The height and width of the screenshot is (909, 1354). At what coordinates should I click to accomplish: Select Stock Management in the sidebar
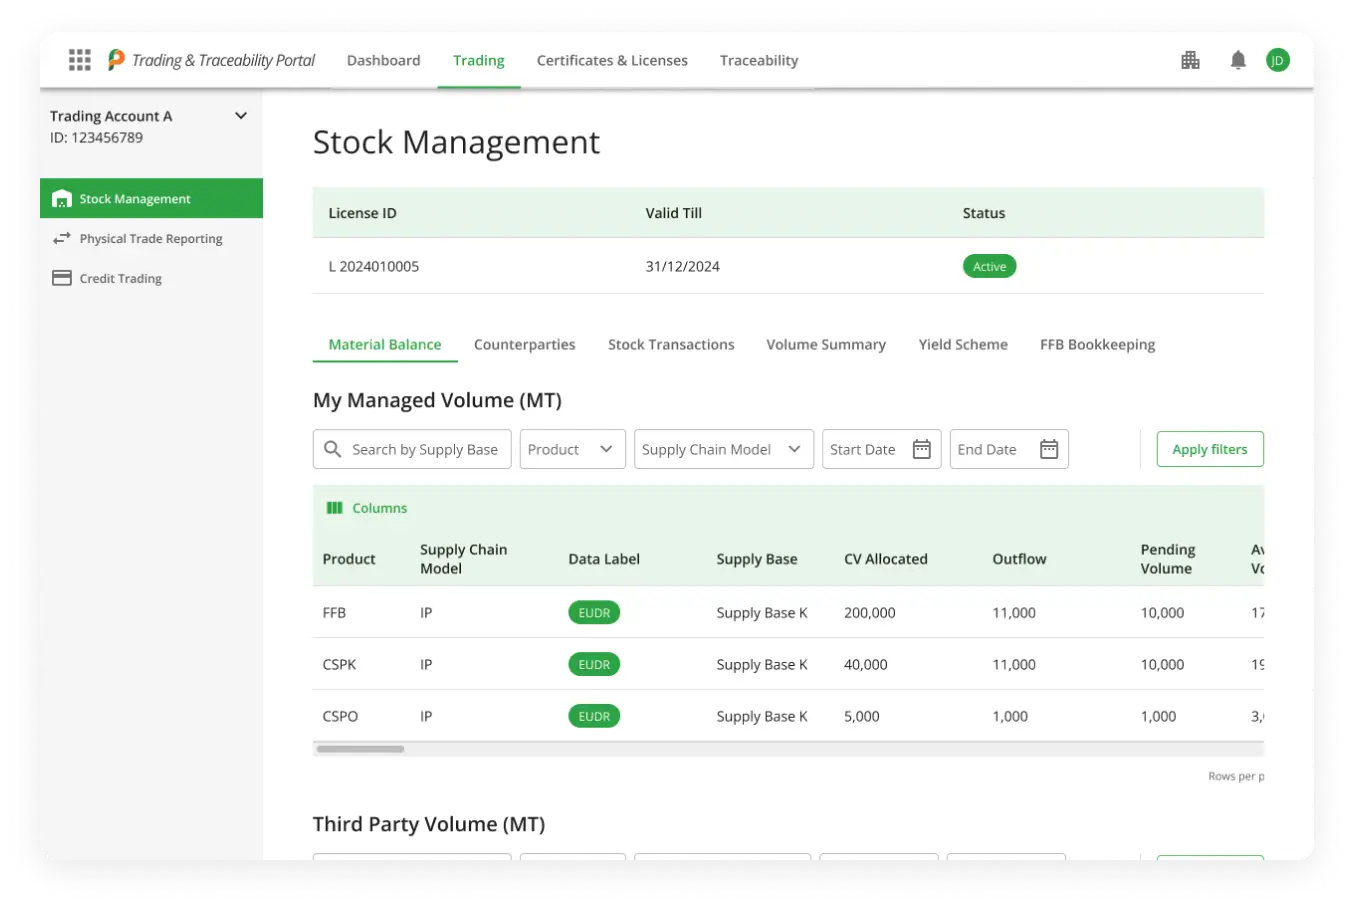(151, 198)
